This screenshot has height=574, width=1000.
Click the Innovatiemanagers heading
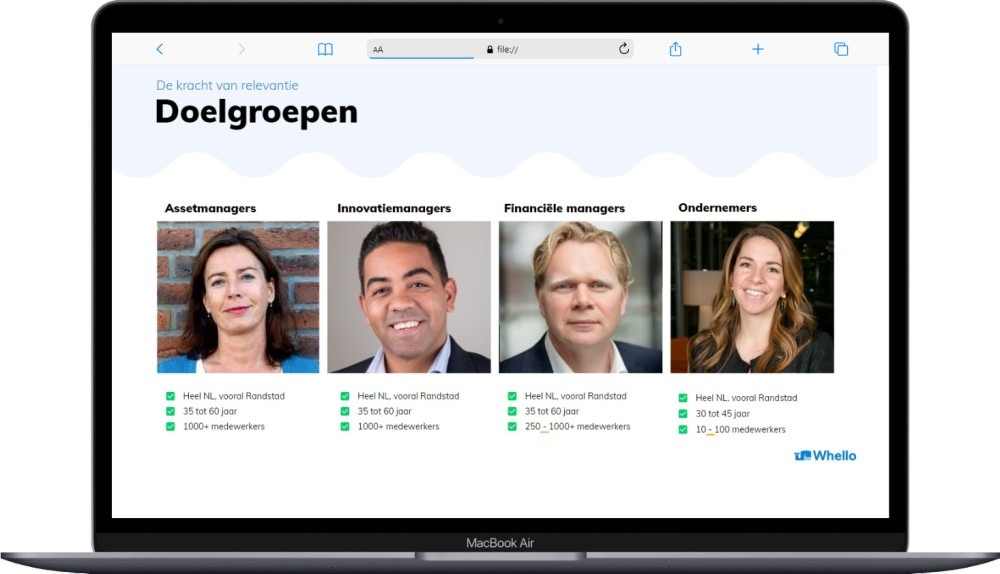(394, 208)
